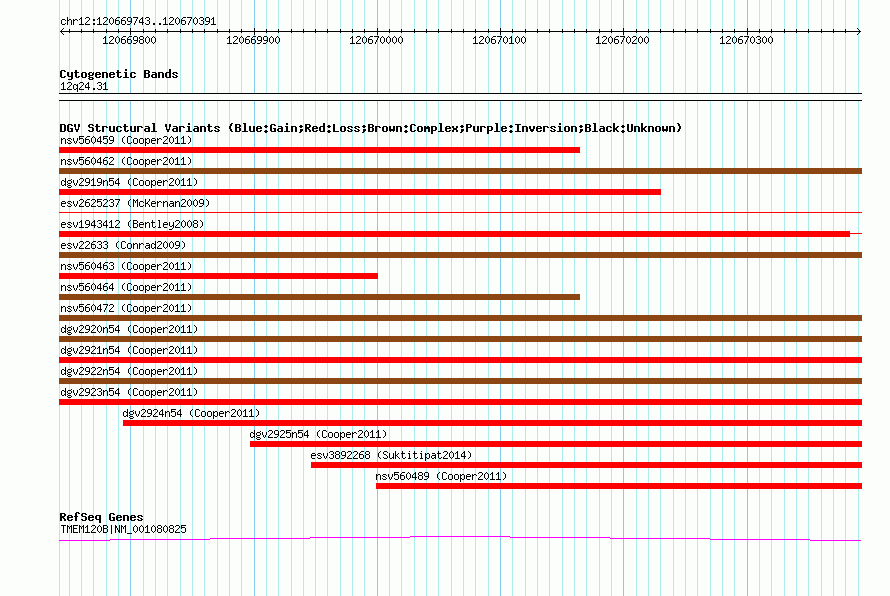Image resolution: width=890 pixels, height=596 pixels.
Task: Click the RefSeq Genes track heading
Action: tap(101, 517)
